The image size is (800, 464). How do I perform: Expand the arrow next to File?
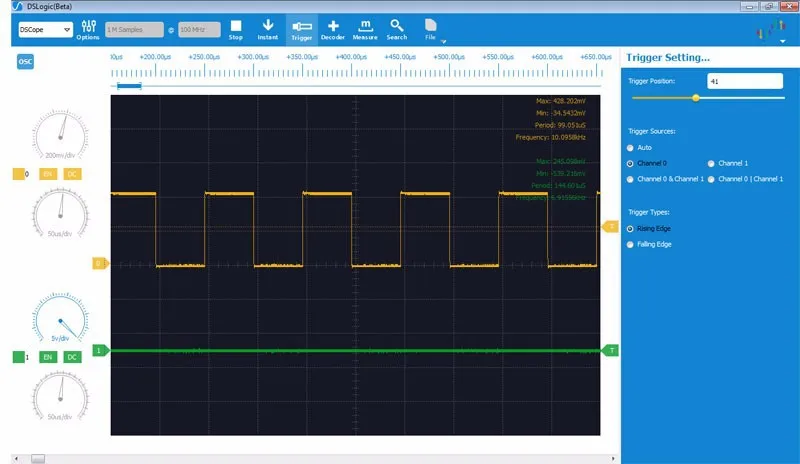(443, 41)
